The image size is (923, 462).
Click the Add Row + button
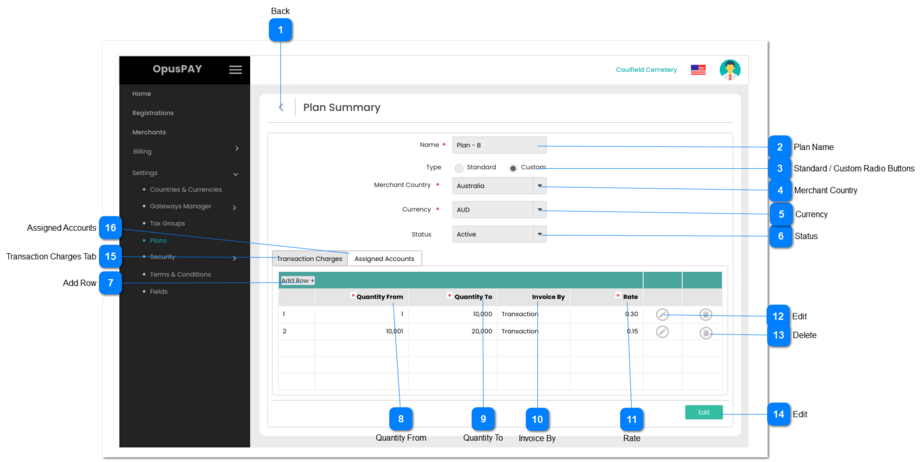pos(297,281)
